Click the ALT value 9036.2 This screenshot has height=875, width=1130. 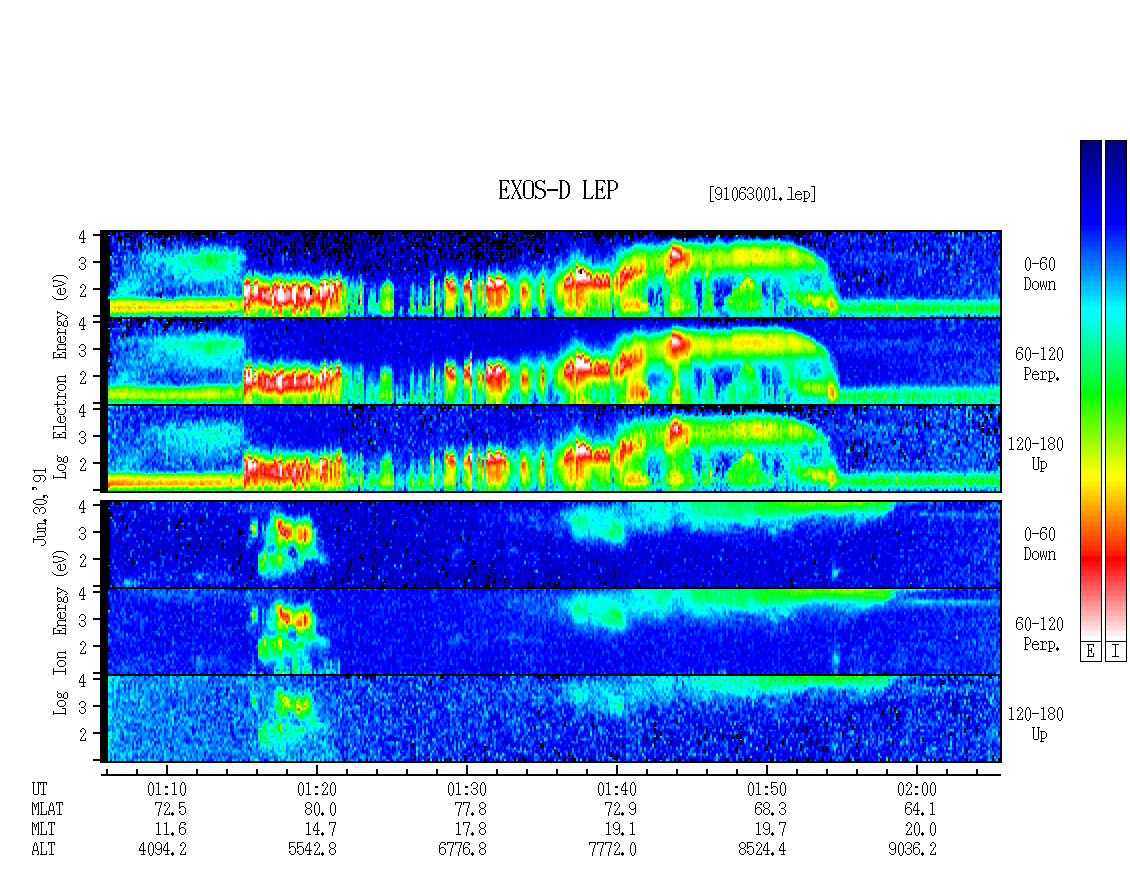click(x=912, y=849)
